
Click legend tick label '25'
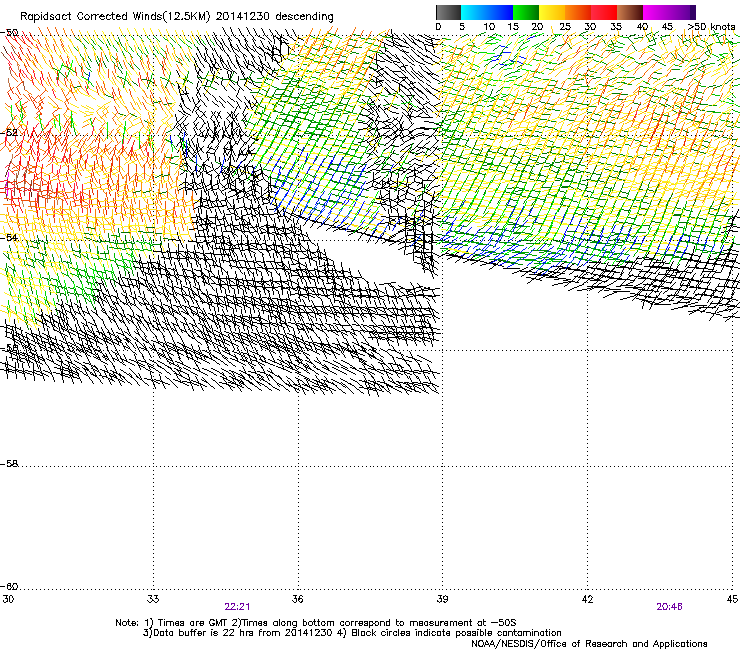click(565, 27)
